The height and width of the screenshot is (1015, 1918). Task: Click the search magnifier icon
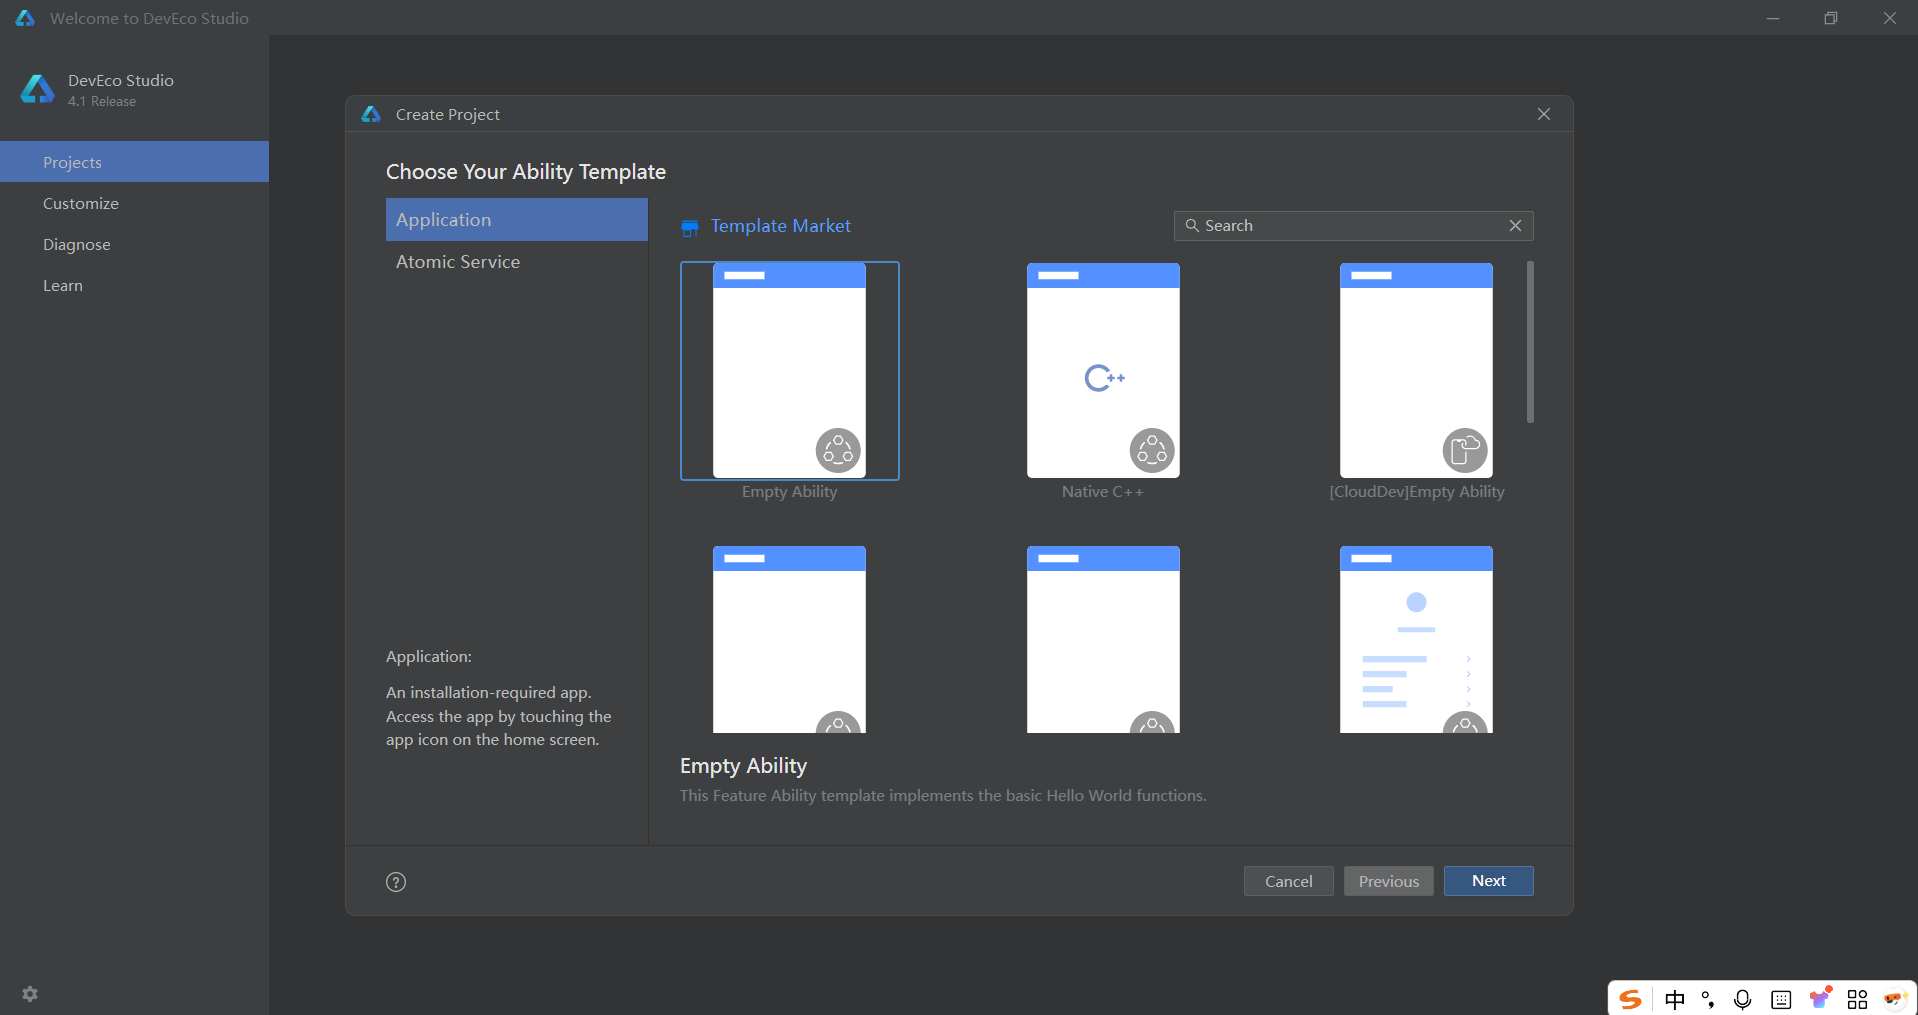(1192, 226)
